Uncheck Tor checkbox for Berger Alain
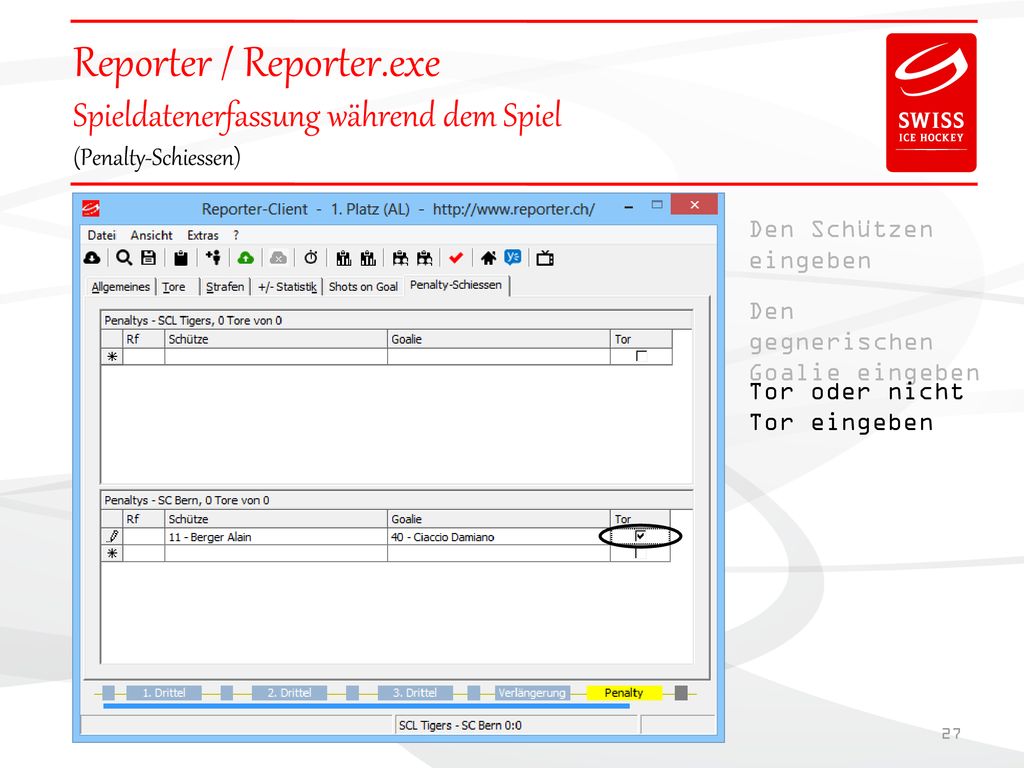This screenshot has width=1024, height=768. pyautogui.click(x=641, y=536)
